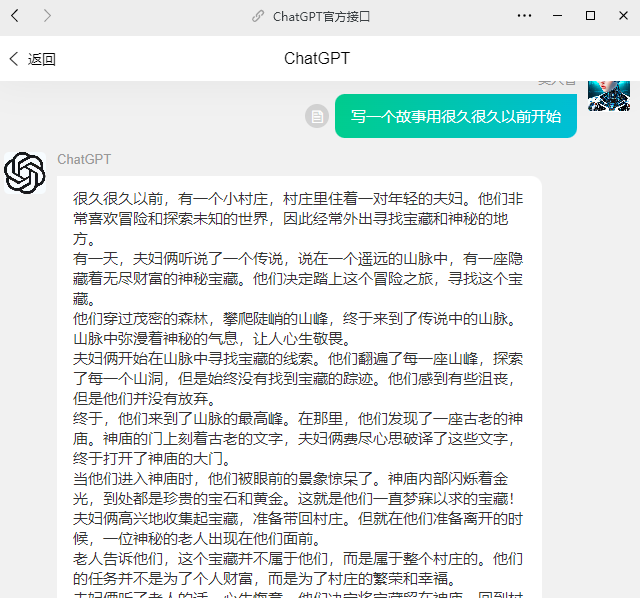The width and height of the screenshot is (640, 598).
Task: Click the window title ChatGPT官方接口
Action: click(321, 17)
